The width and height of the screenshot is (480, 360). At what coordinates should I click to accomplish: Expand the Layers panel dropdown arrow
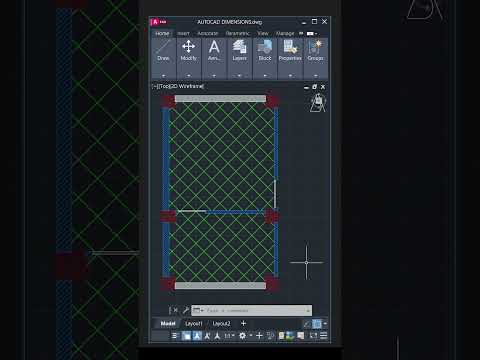(x=239, y=76)
